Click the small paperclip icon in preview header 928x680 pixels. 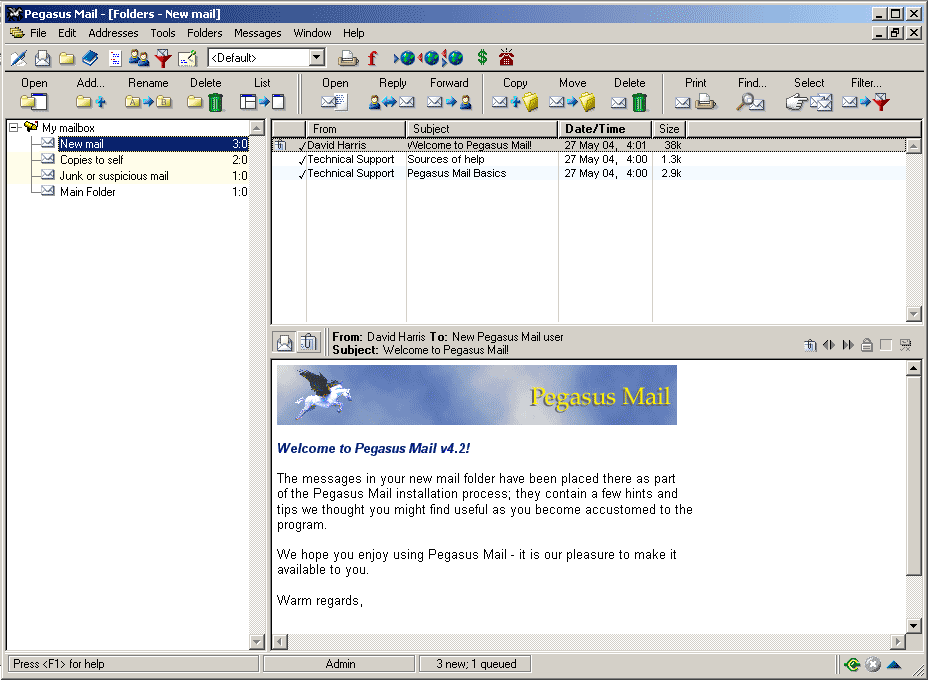click(x=810, y=345)
